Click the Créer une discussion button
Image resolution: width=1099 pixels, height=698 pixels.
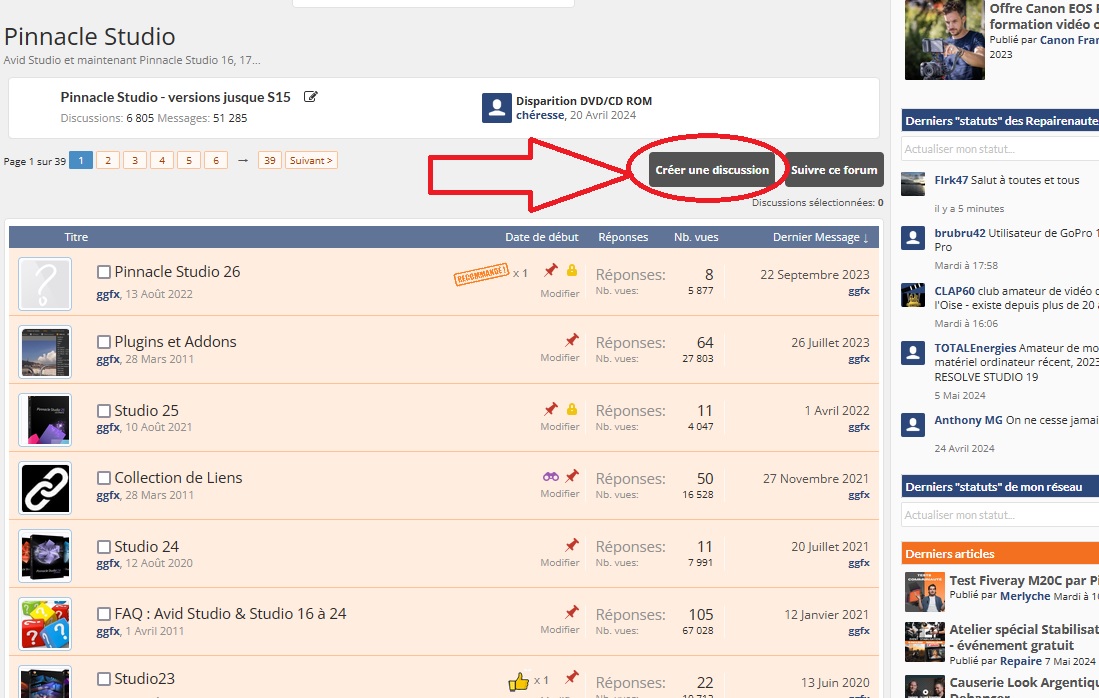click(x=712, y=170)
